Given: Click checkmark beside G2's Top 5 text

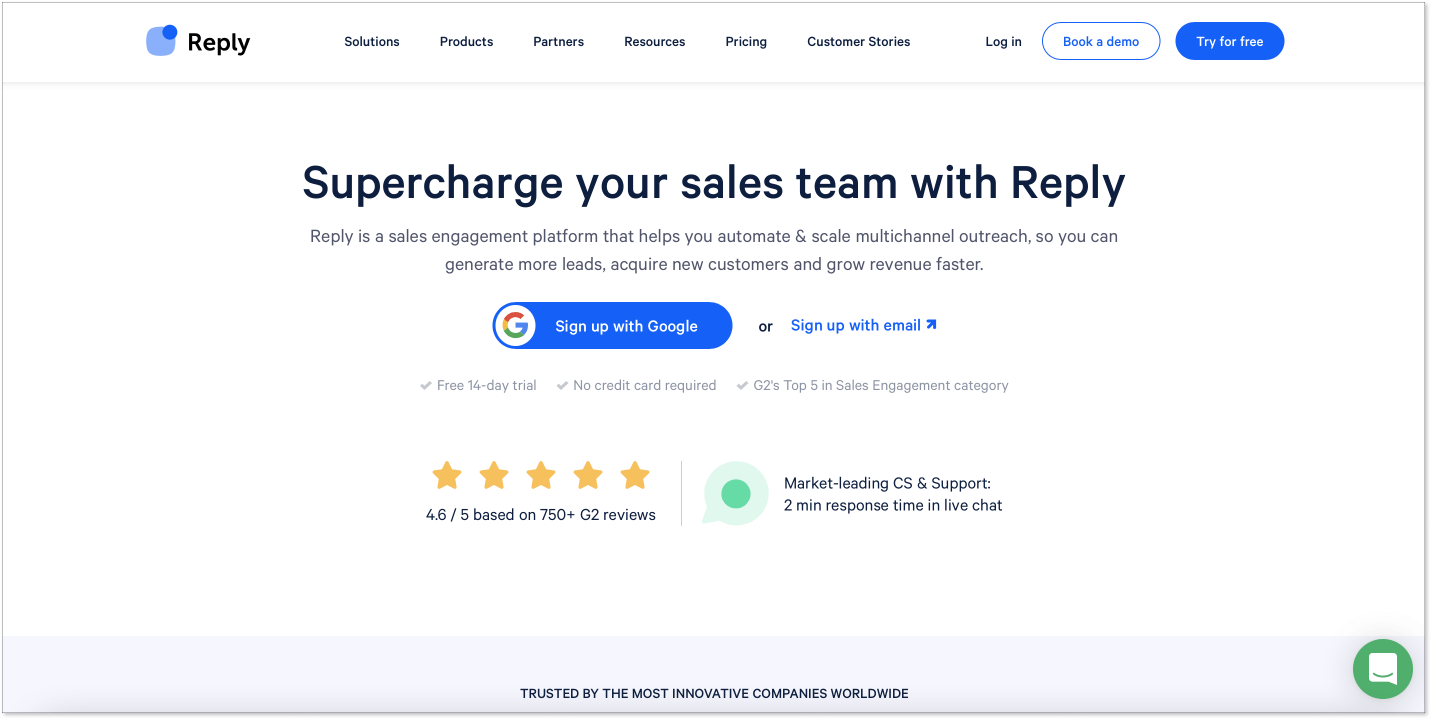Looking at the screenshot, I should [x=742, y=385].
